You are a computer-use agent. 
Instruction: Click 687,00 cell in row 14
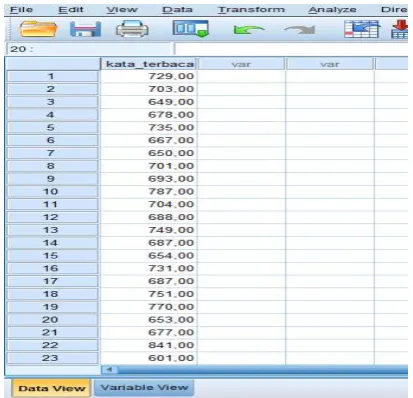point(149,243)
